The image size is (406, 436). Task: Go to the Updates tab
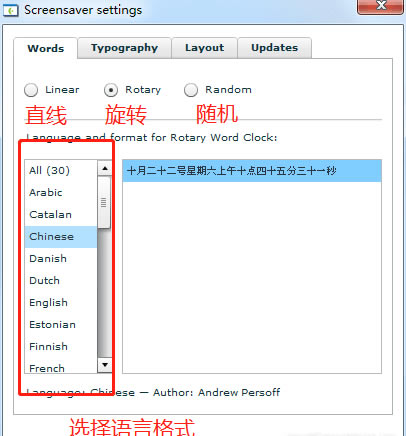pos(275,48)
